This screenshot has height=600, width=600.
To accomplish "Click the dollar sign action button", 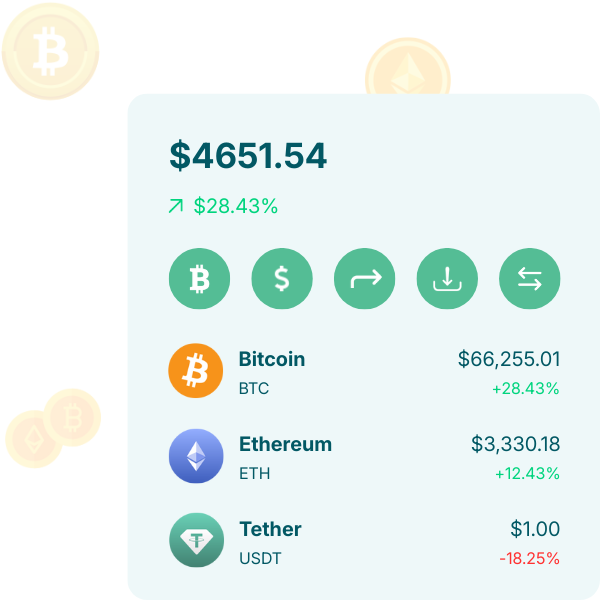I will click(x=282, y=278).
